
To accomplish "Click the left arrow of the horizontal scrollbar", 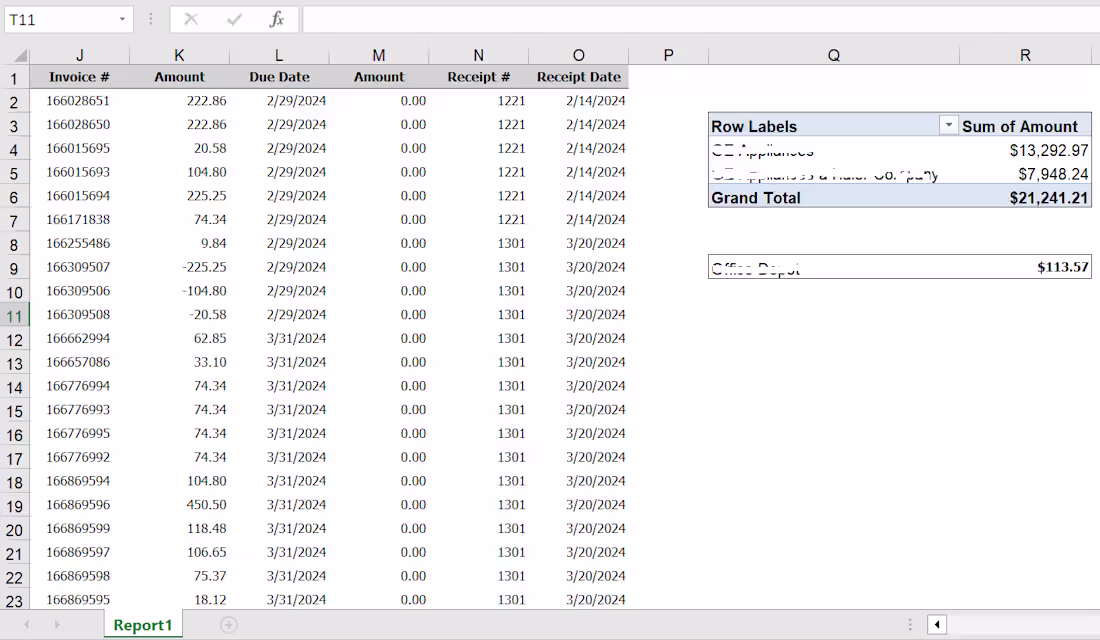I will pos(936,624).
